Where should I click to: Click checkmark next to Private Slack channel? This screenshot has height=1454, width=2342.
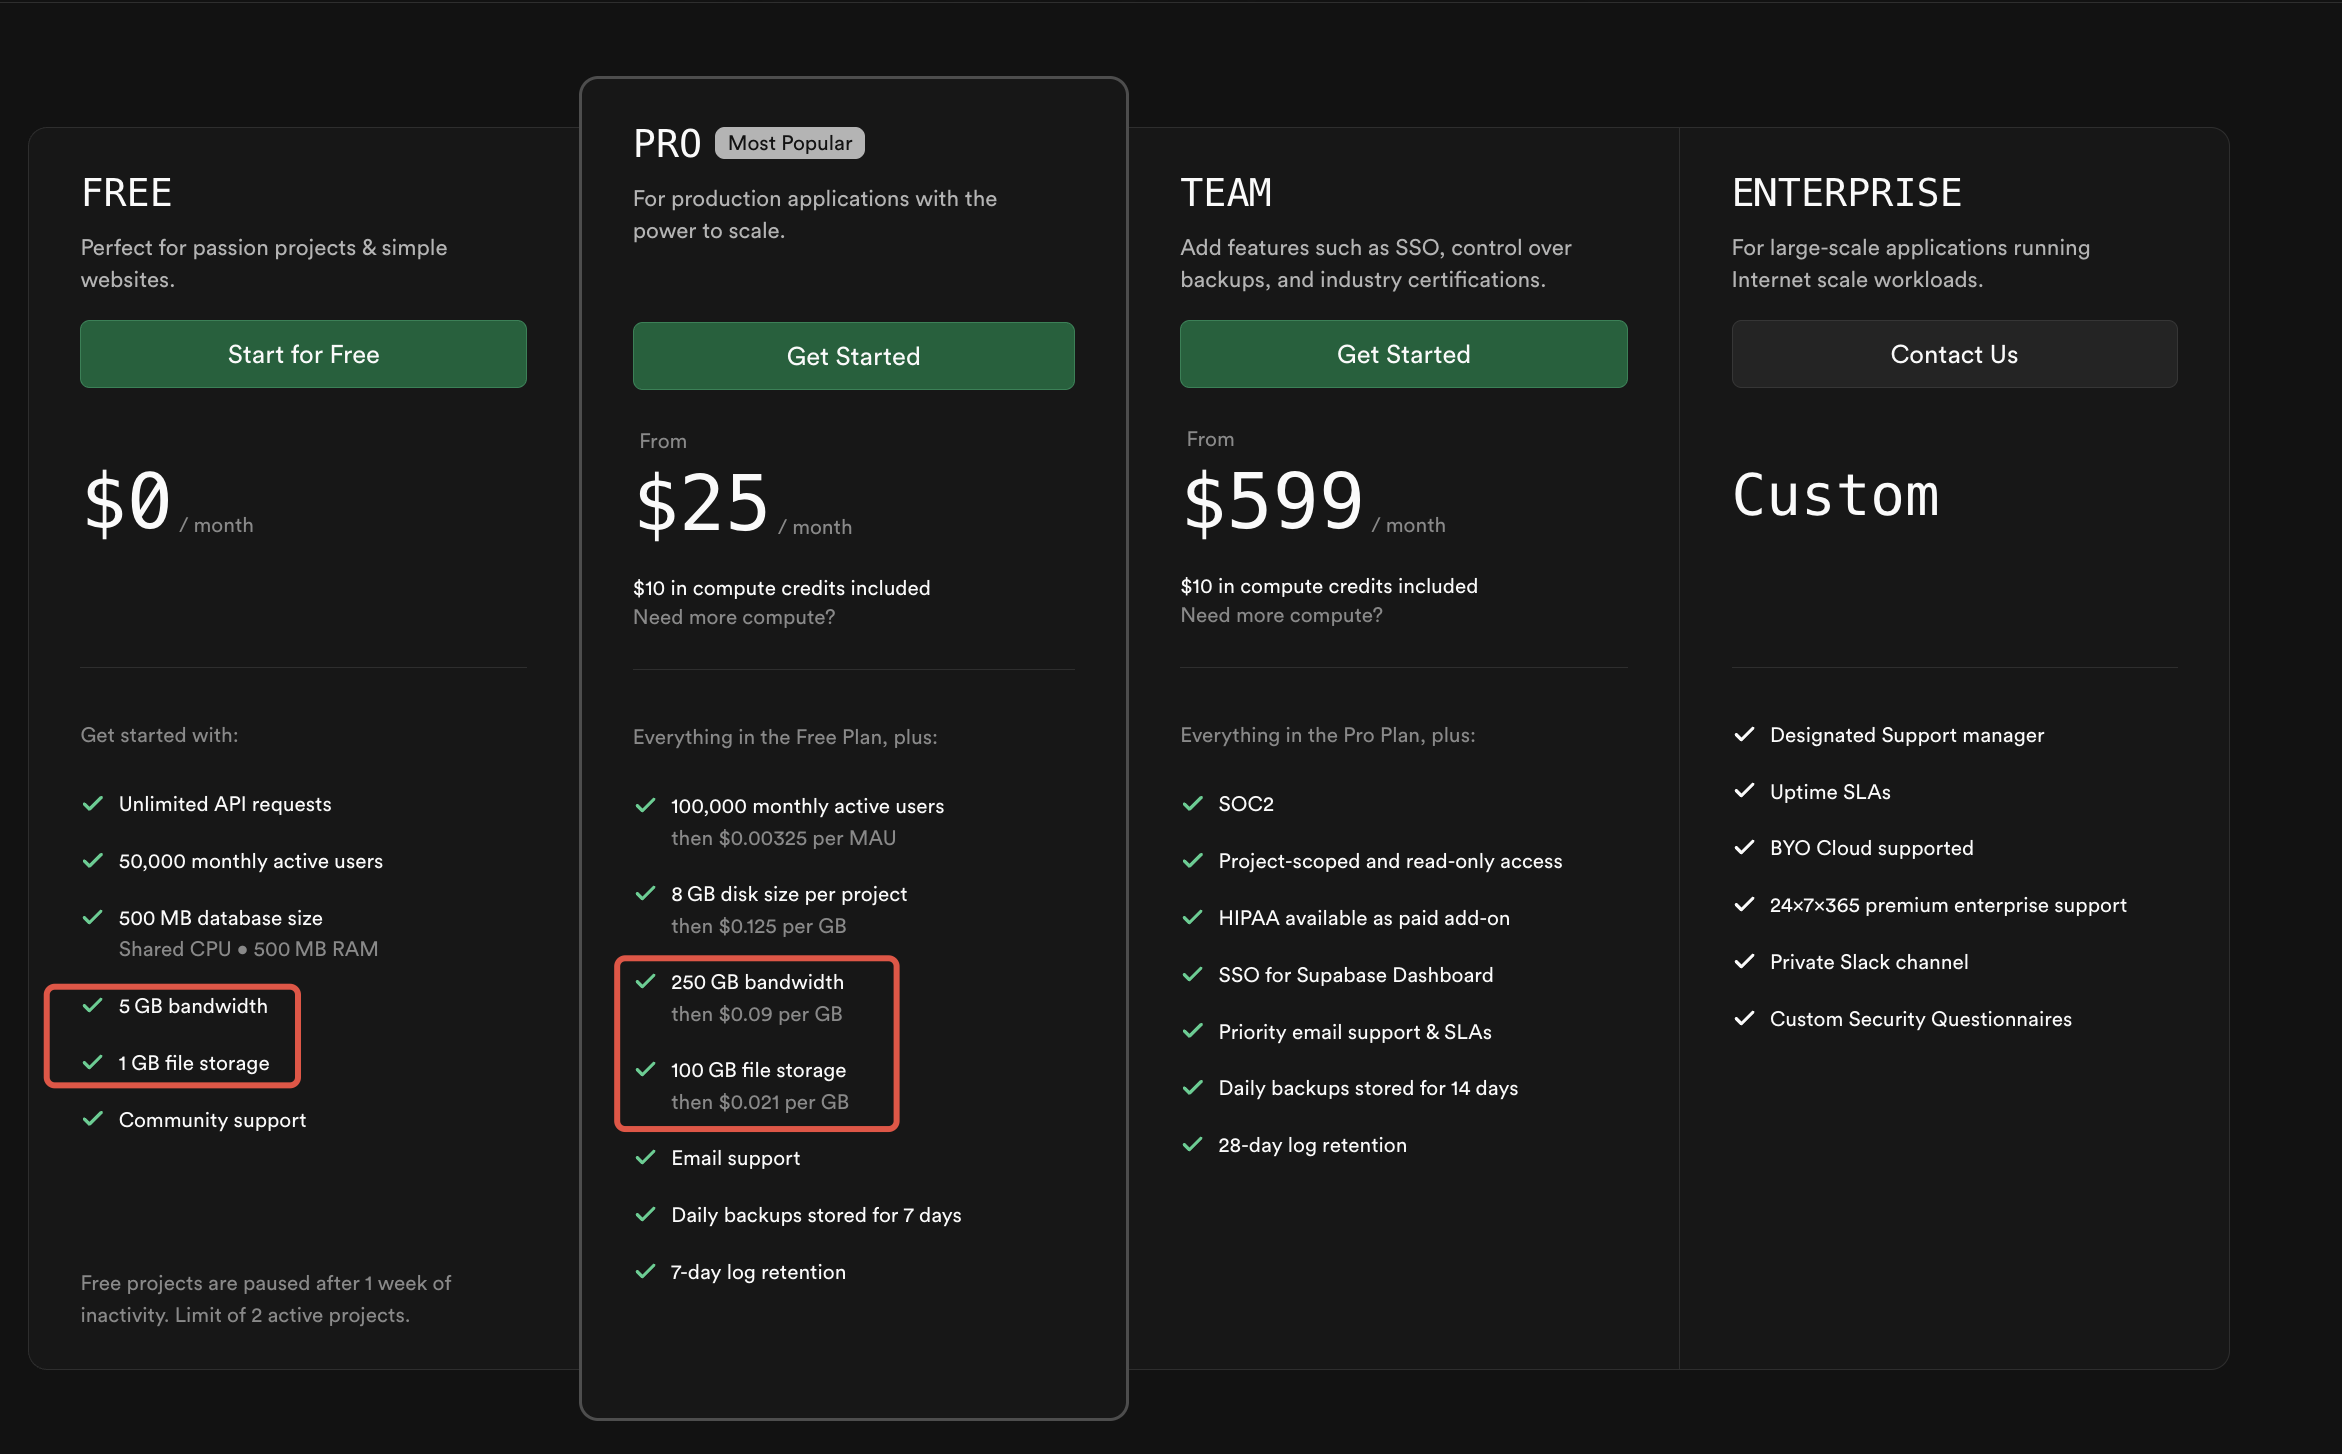coord(1745,962)
